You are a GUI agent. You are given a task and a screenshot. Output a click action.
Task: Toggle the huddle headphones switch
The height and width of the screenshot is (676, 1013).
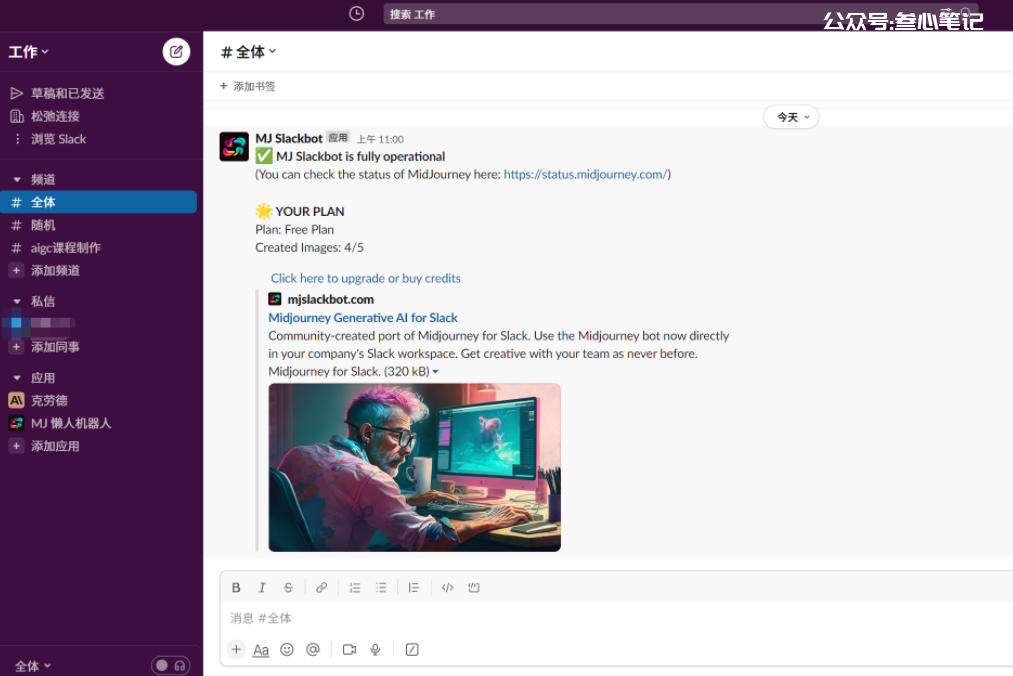tap(171, 665)
